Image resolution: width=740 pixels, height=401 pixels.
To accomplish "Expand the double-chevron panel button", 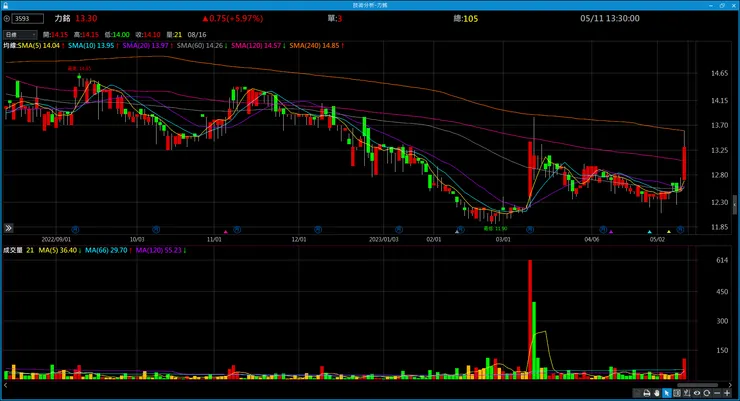I will [8, 228].
